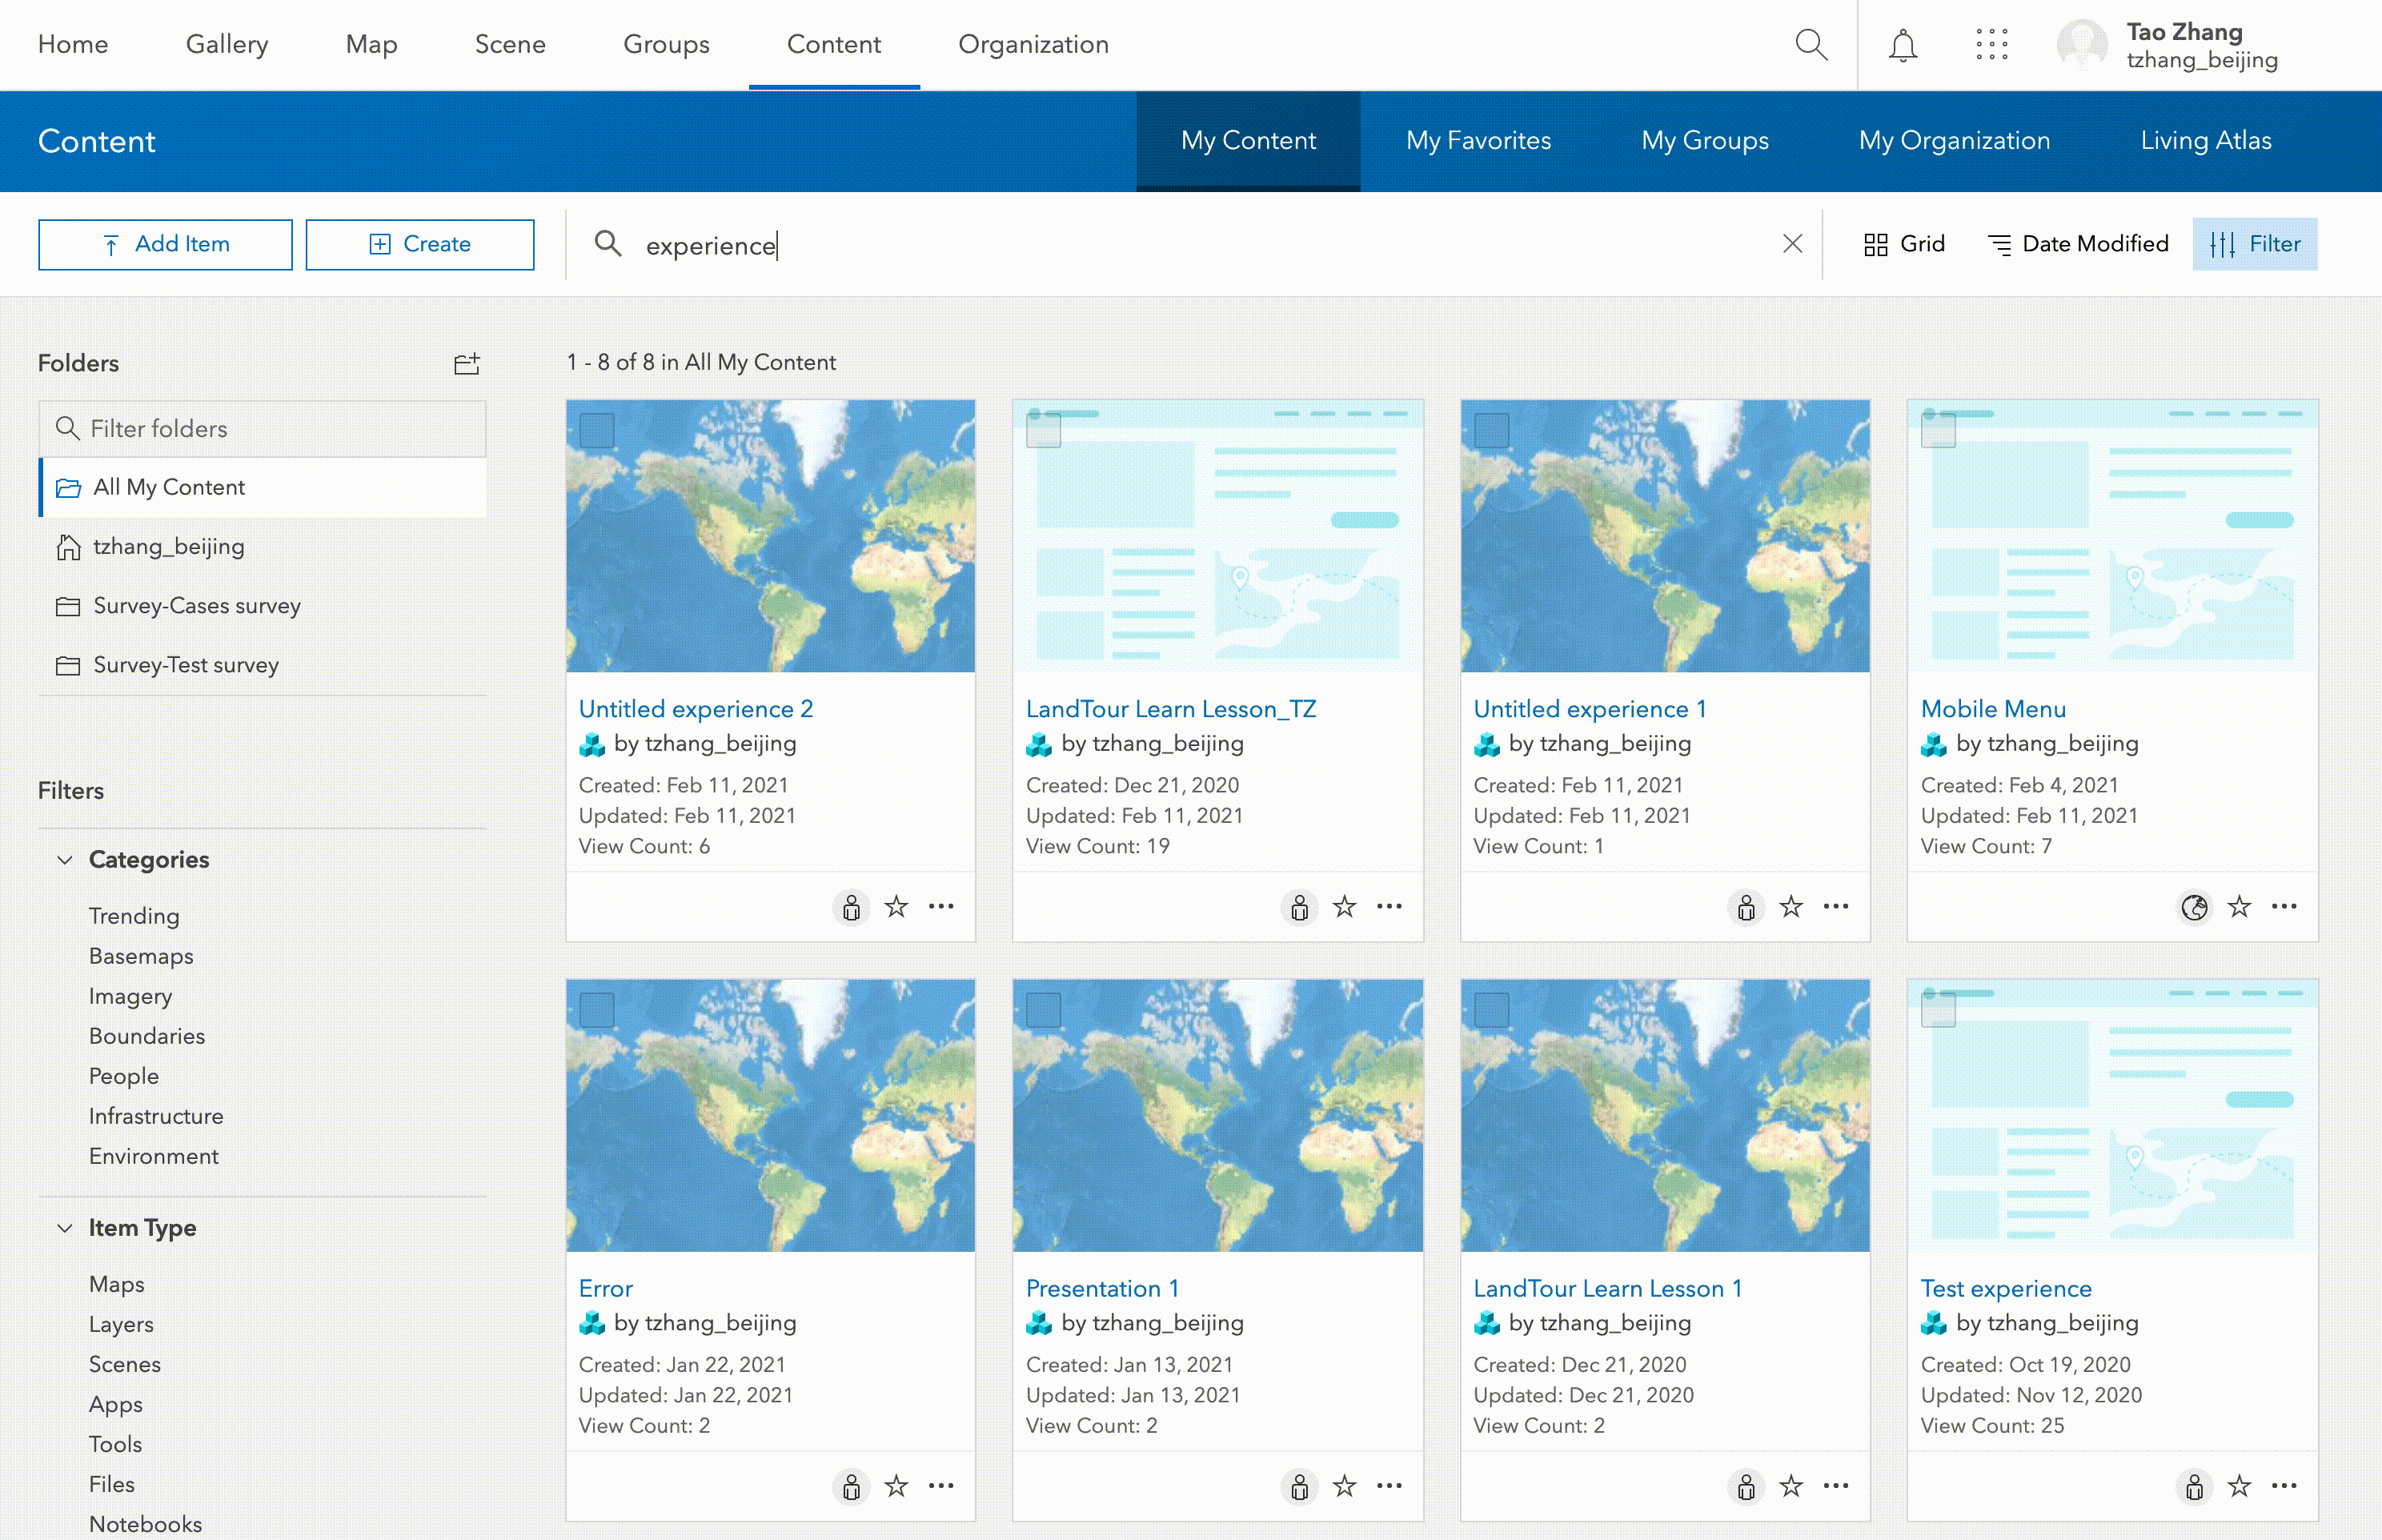Collapse the Item Type filter section
The height and width of the screenshot is (1540, 2382).
click(65, 1228)
